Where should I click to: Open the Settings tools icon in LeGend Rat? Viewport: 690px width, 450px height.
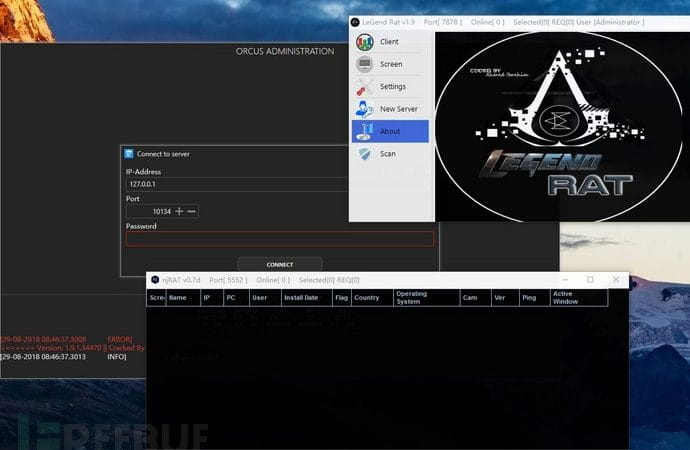tap(365, 87)
